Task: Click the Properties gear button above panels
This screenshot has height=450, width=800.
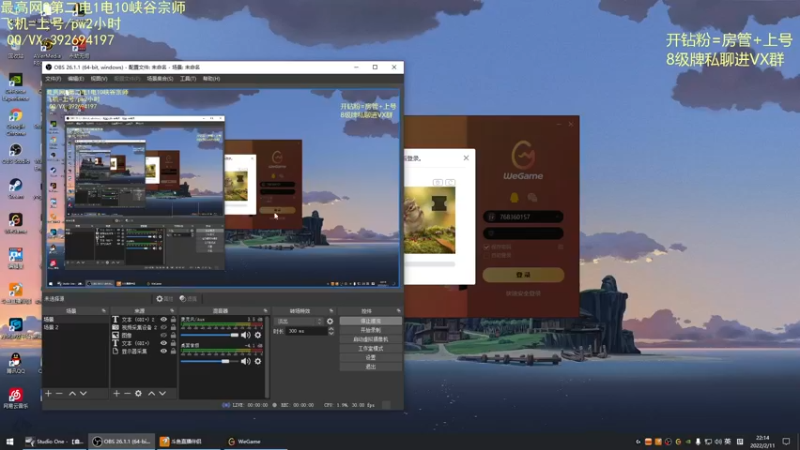Action: [164, 299]
